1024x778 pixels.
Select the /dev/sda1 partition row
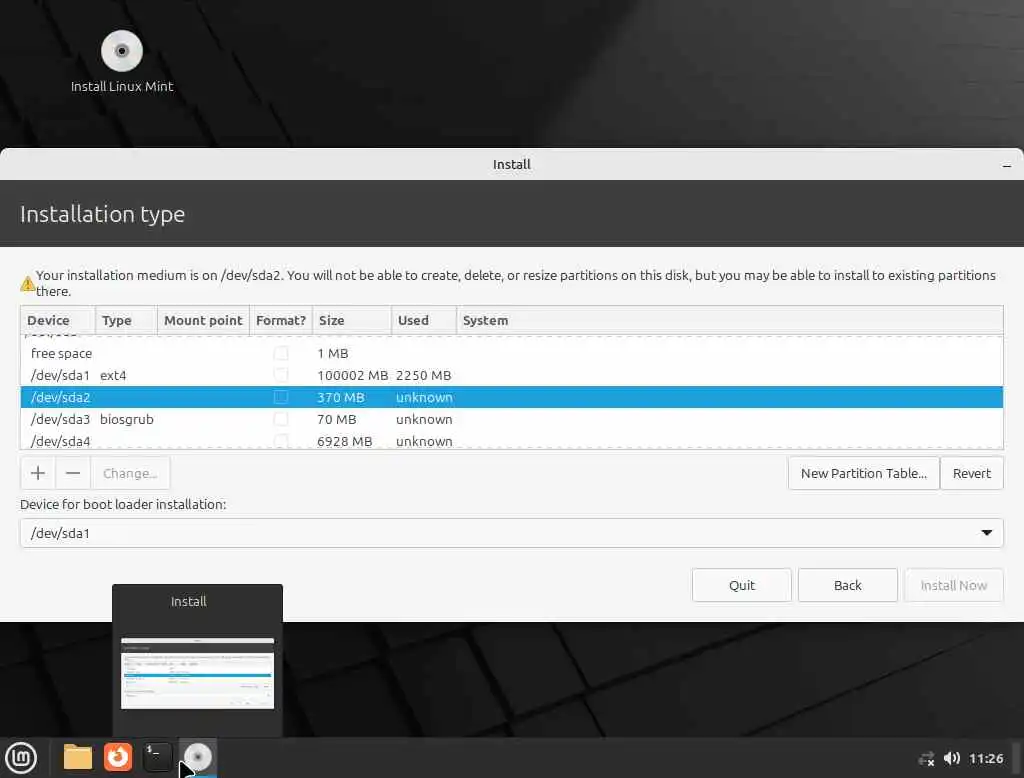[511, 375]
